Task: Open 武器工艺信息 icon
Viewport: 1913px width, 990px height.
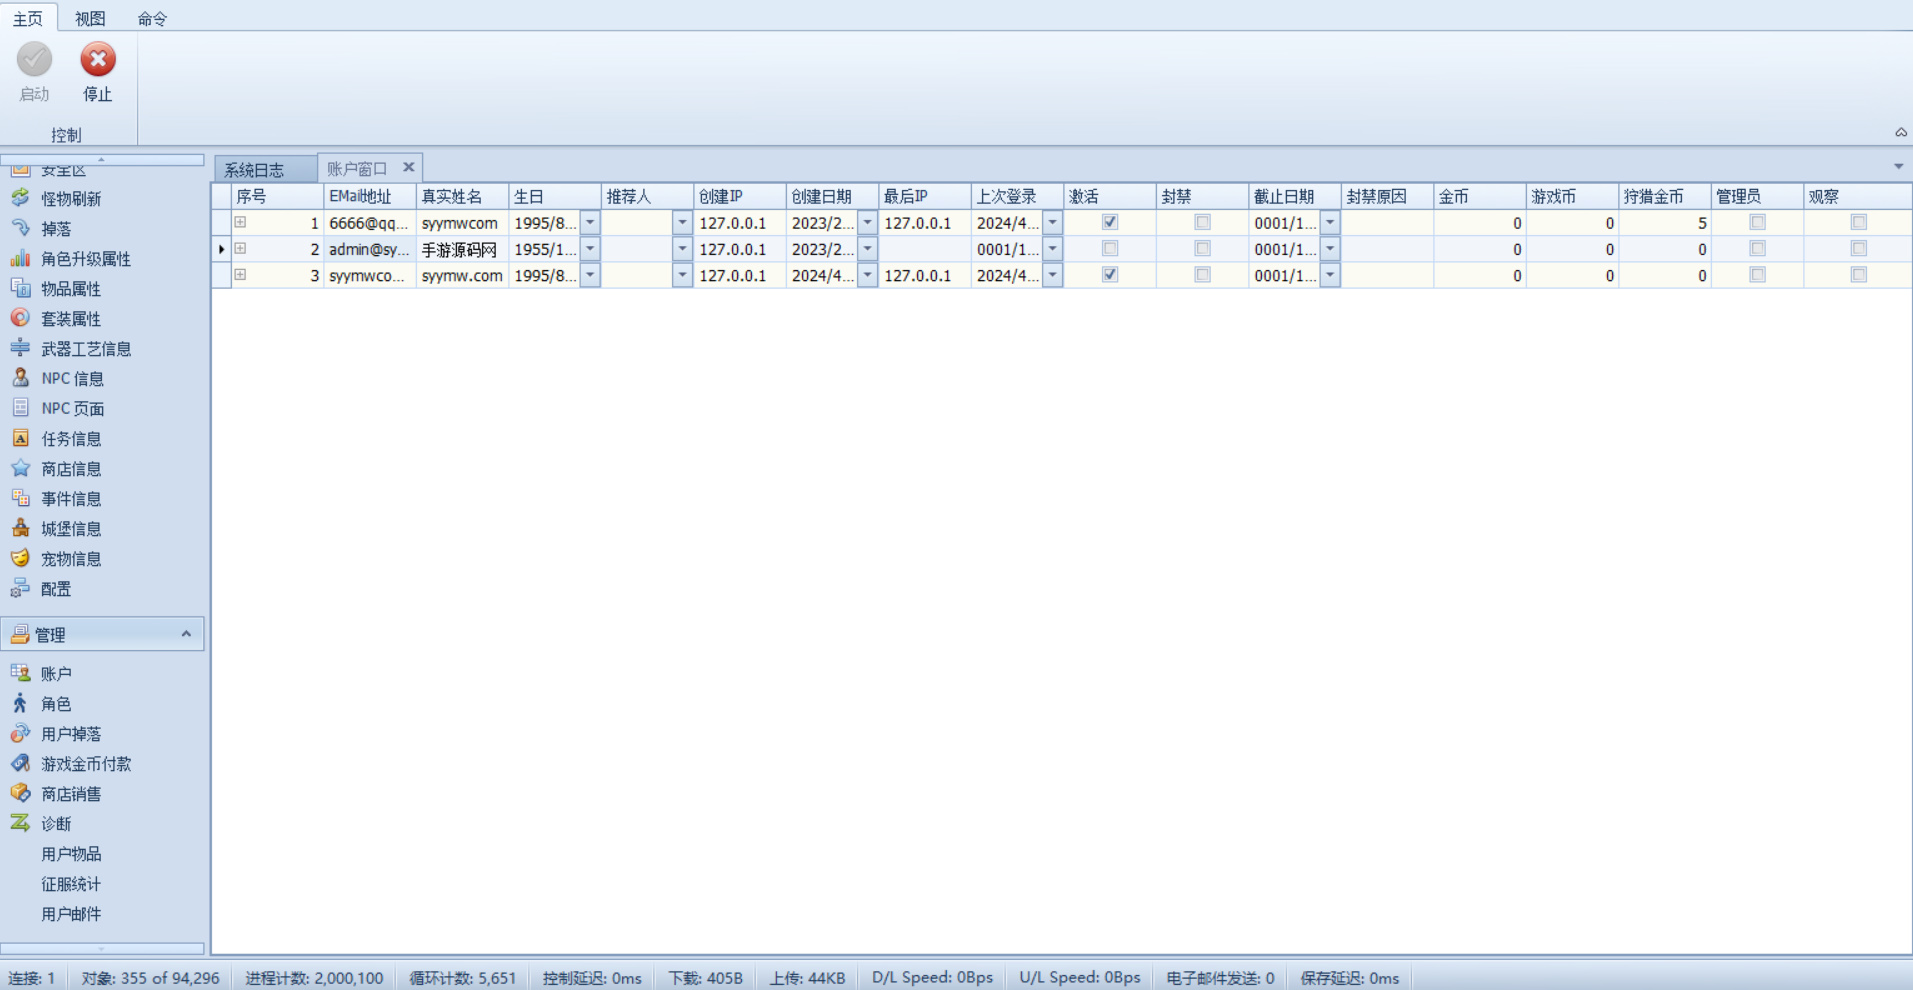Action: (x=20, y=348)
